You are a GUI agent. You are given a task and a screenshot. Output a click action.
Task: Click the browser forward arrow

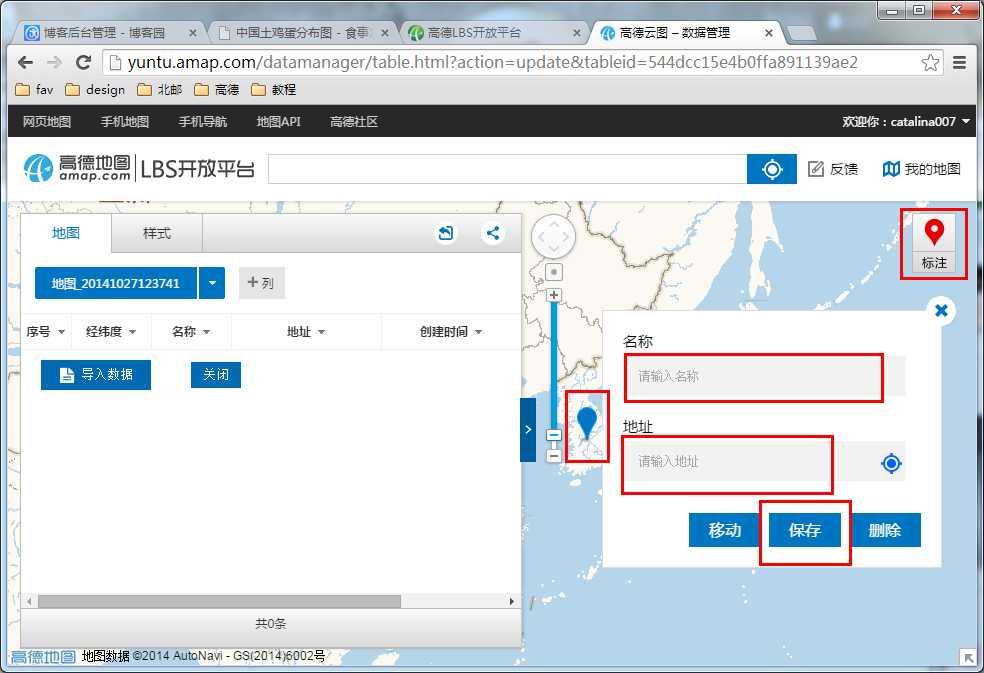(55, 62)
